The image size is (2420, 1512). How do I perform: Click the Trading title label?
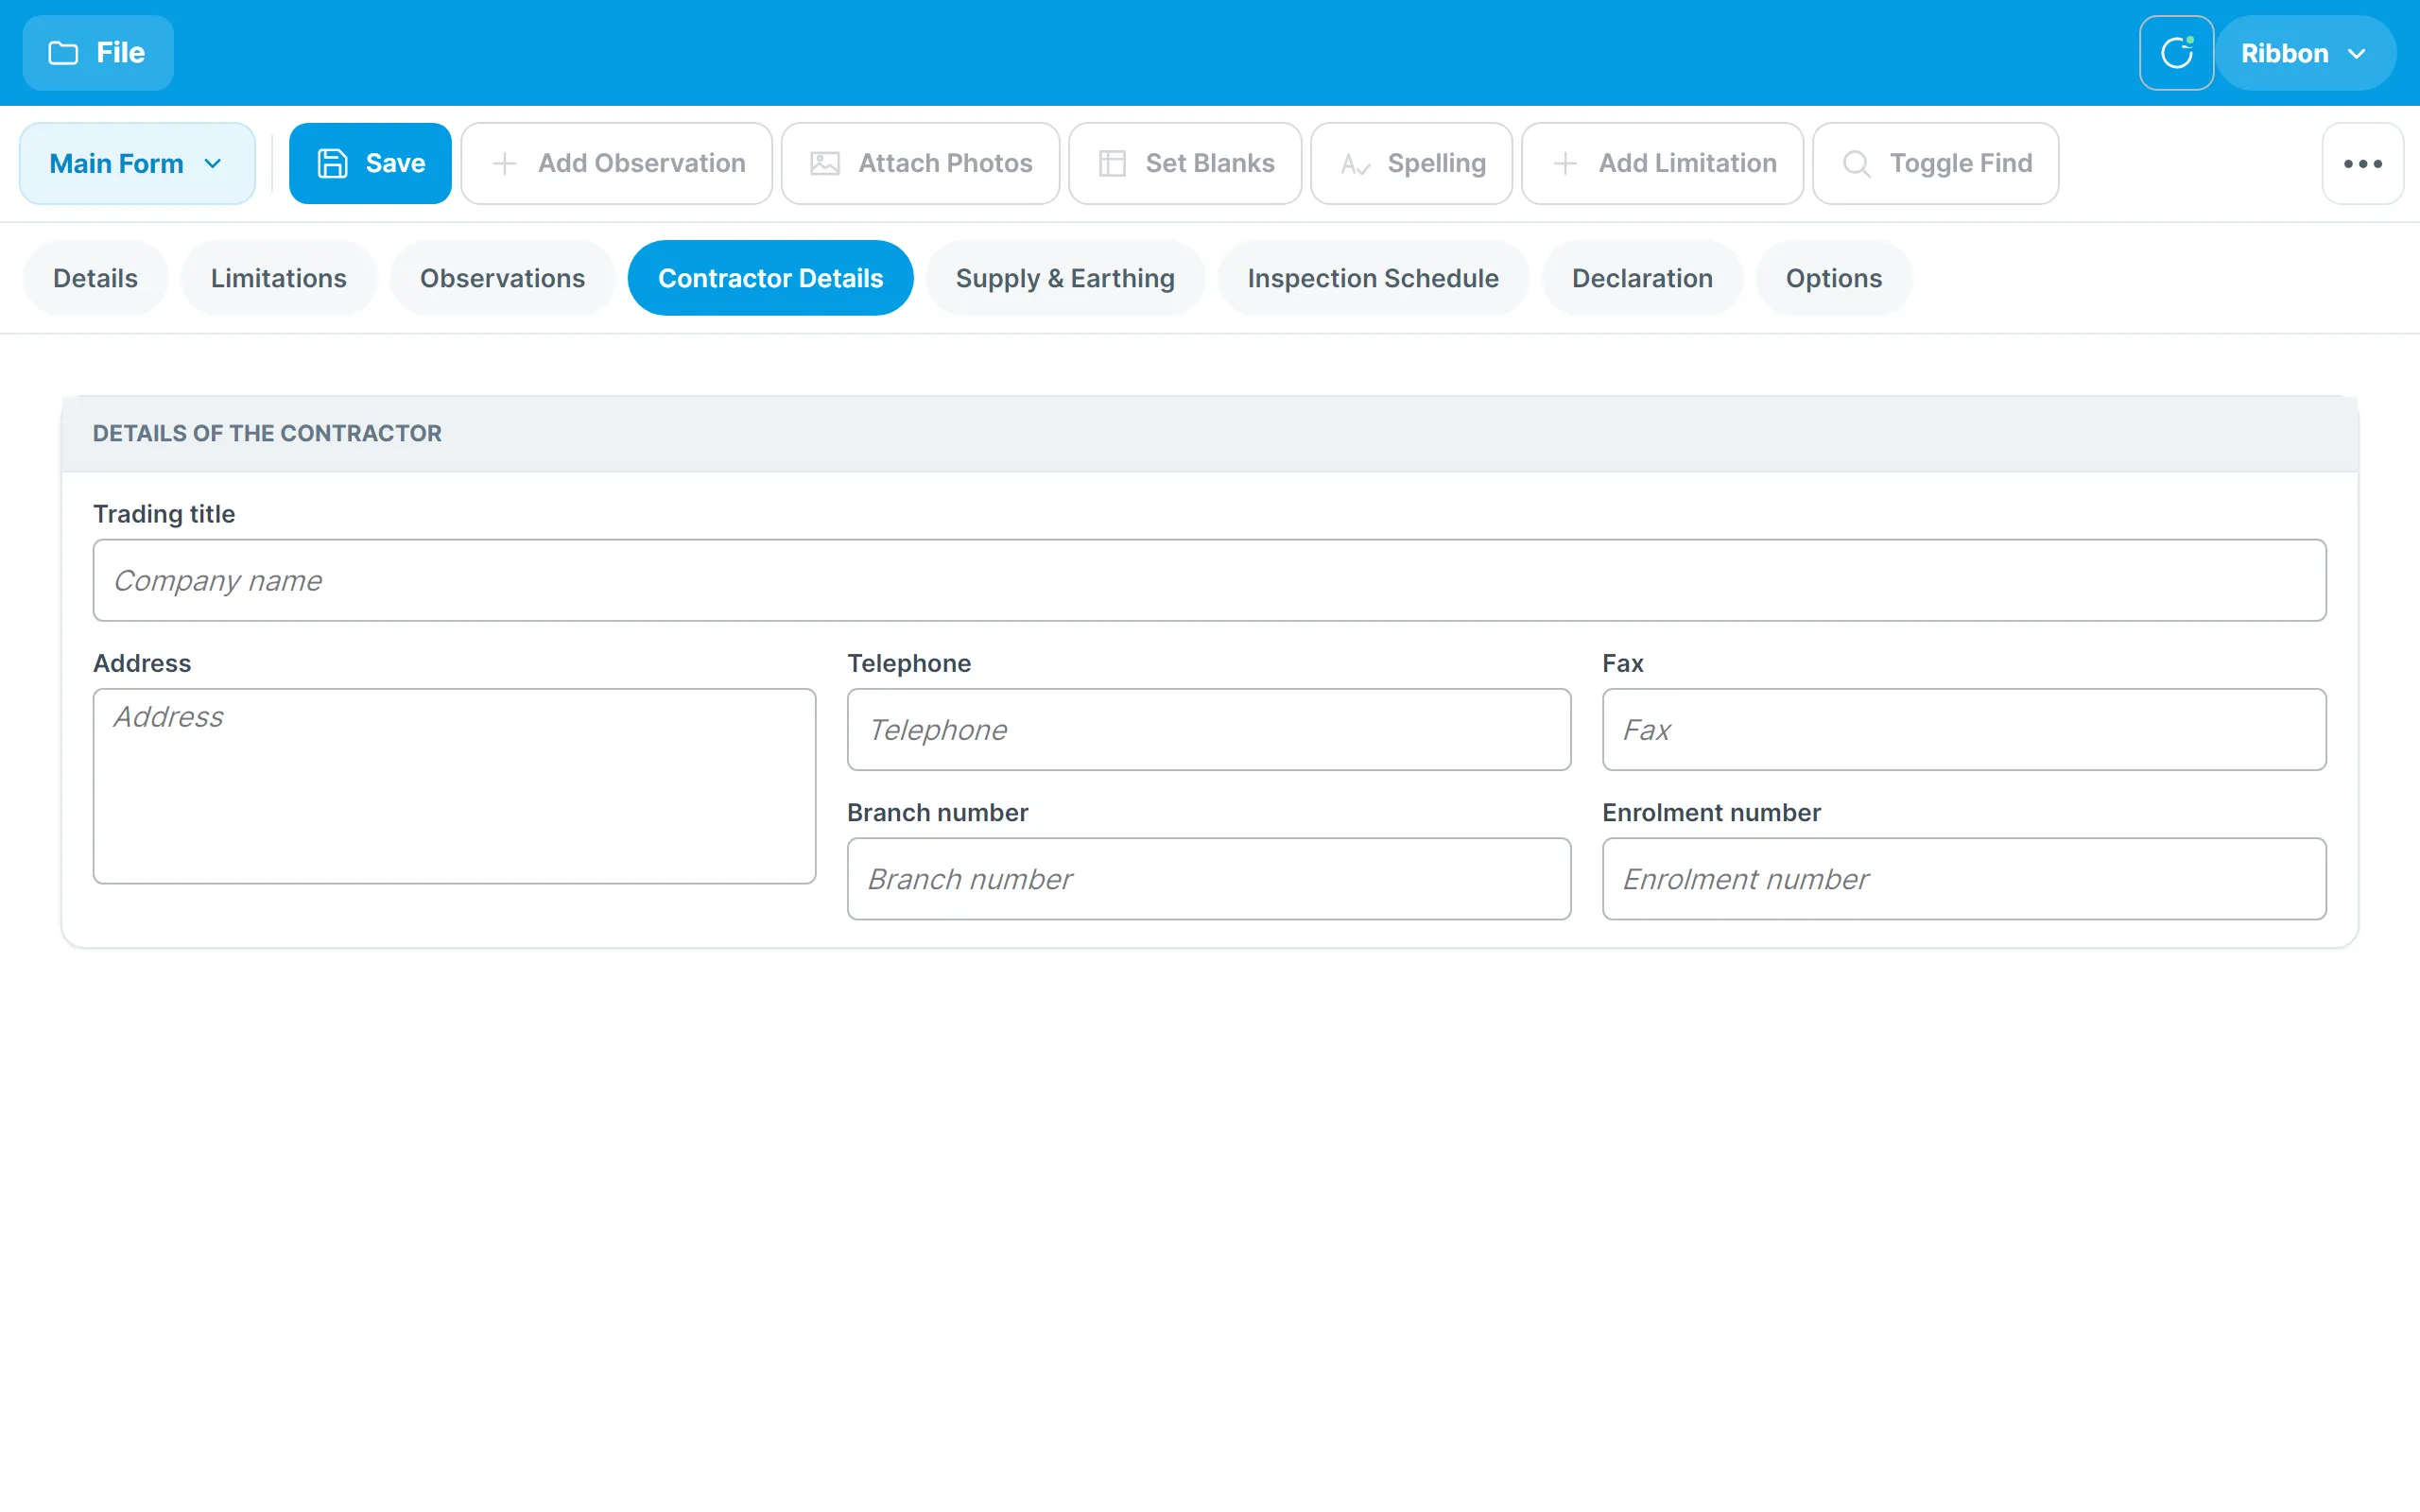164,514
